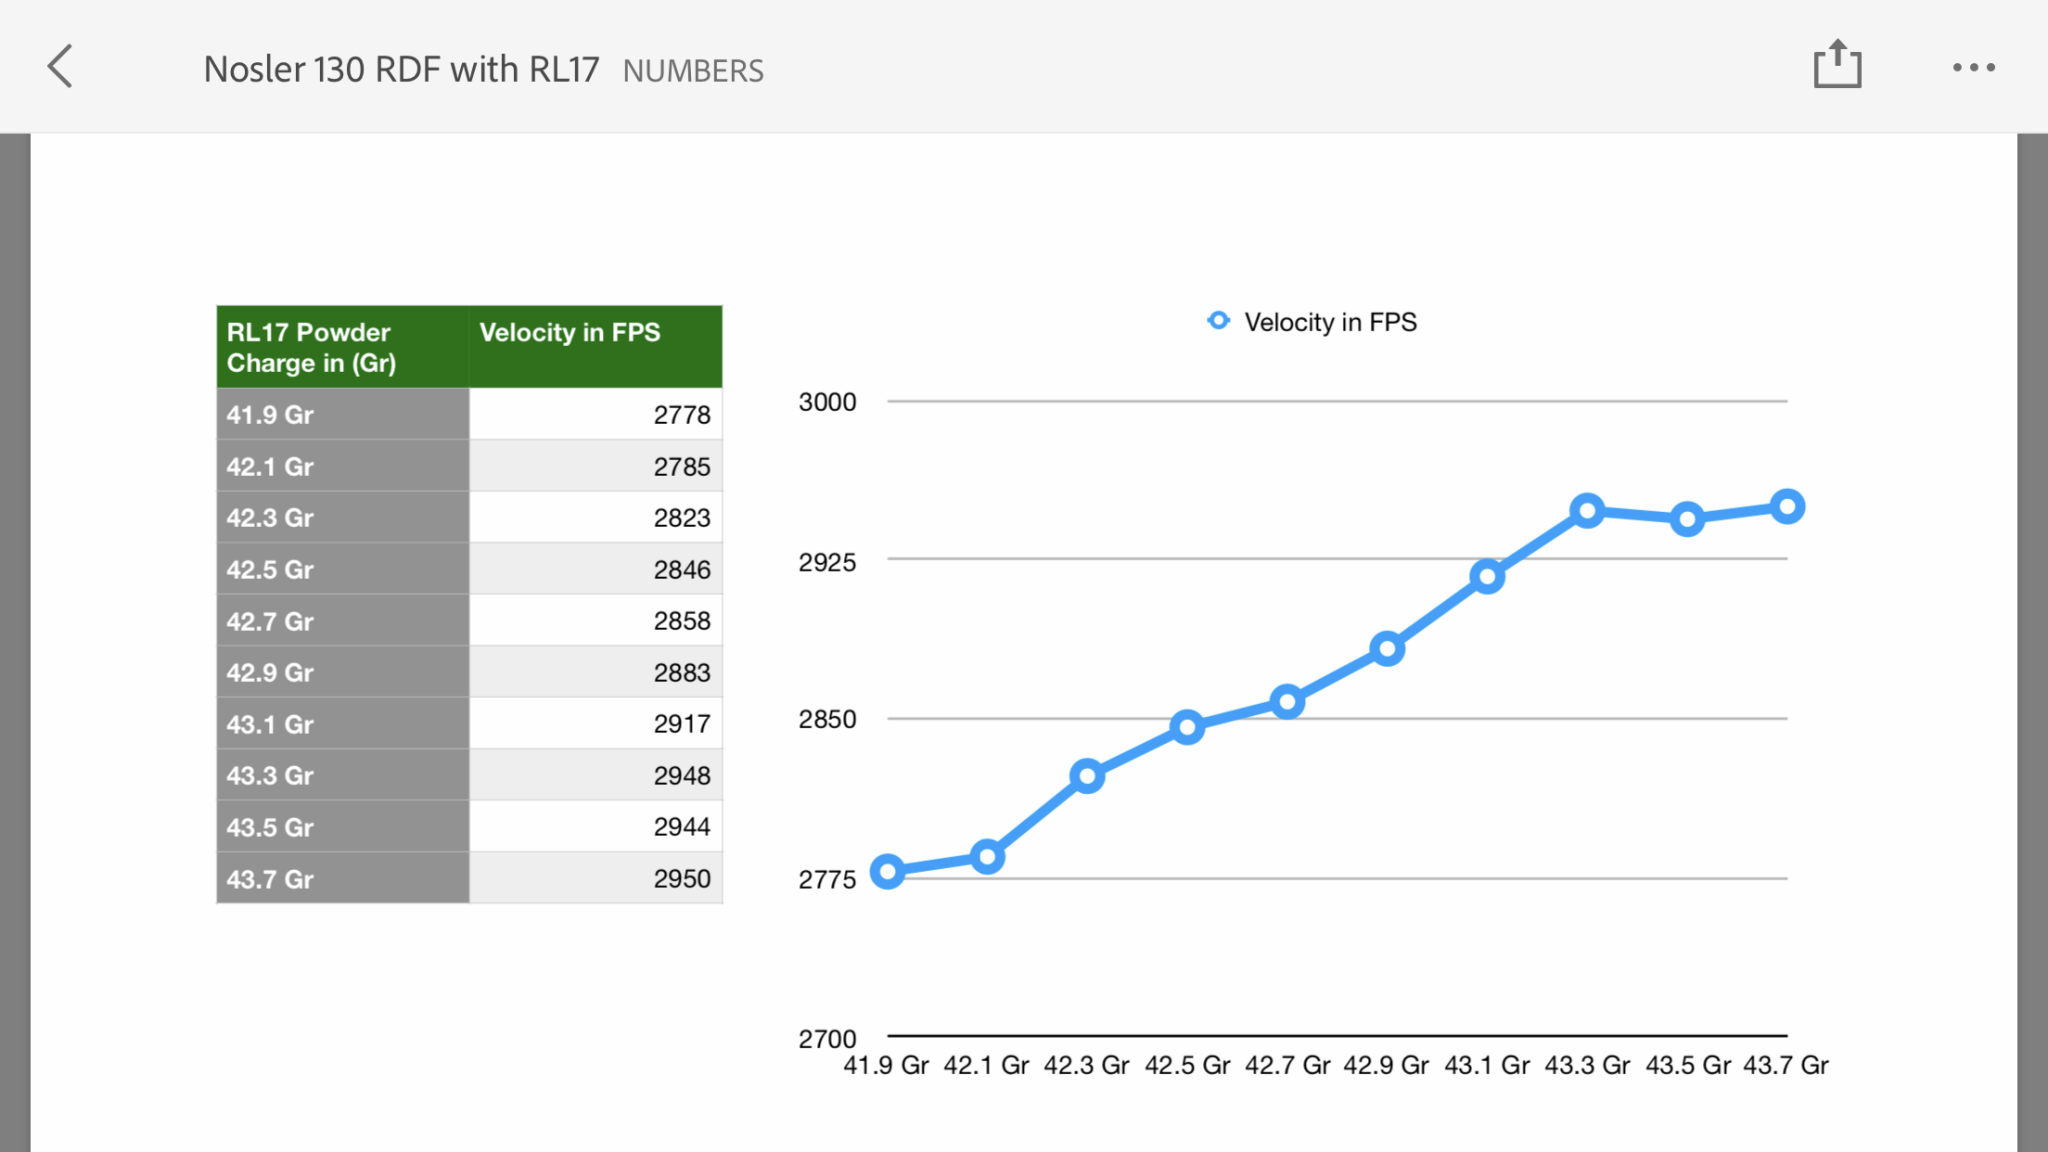
Task: Select the velocity cell 2858
Action: [x=596, y=621]
